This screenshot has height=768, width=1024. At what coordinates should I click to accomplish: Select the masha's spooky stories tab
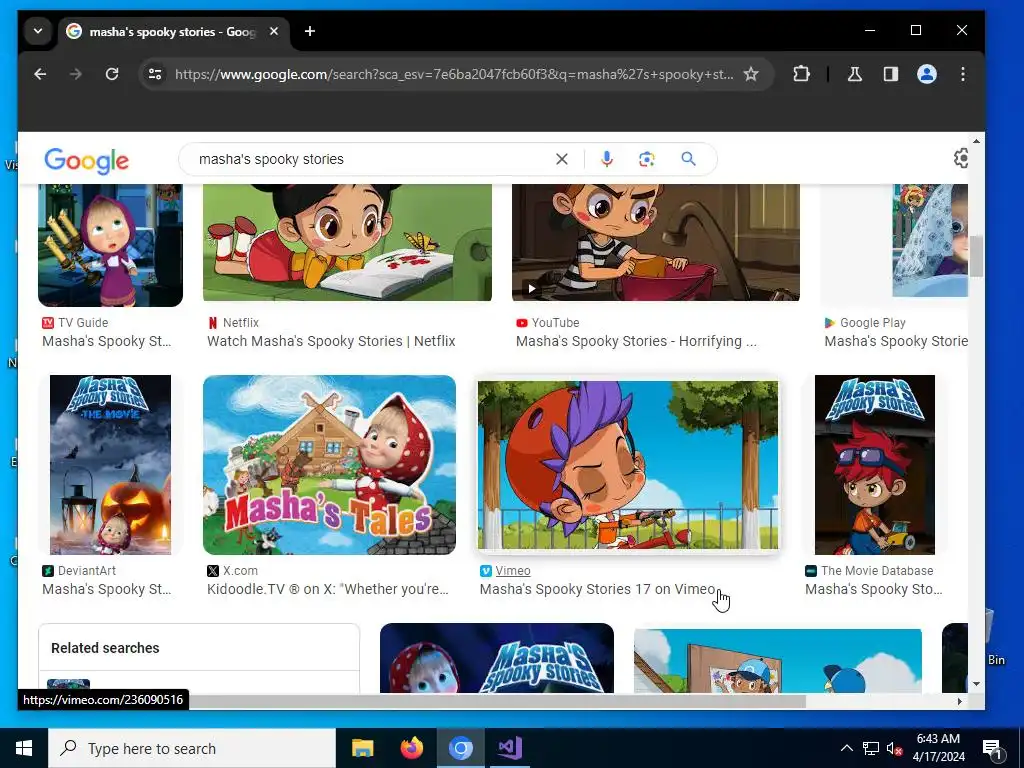click(x=172, y=31)
